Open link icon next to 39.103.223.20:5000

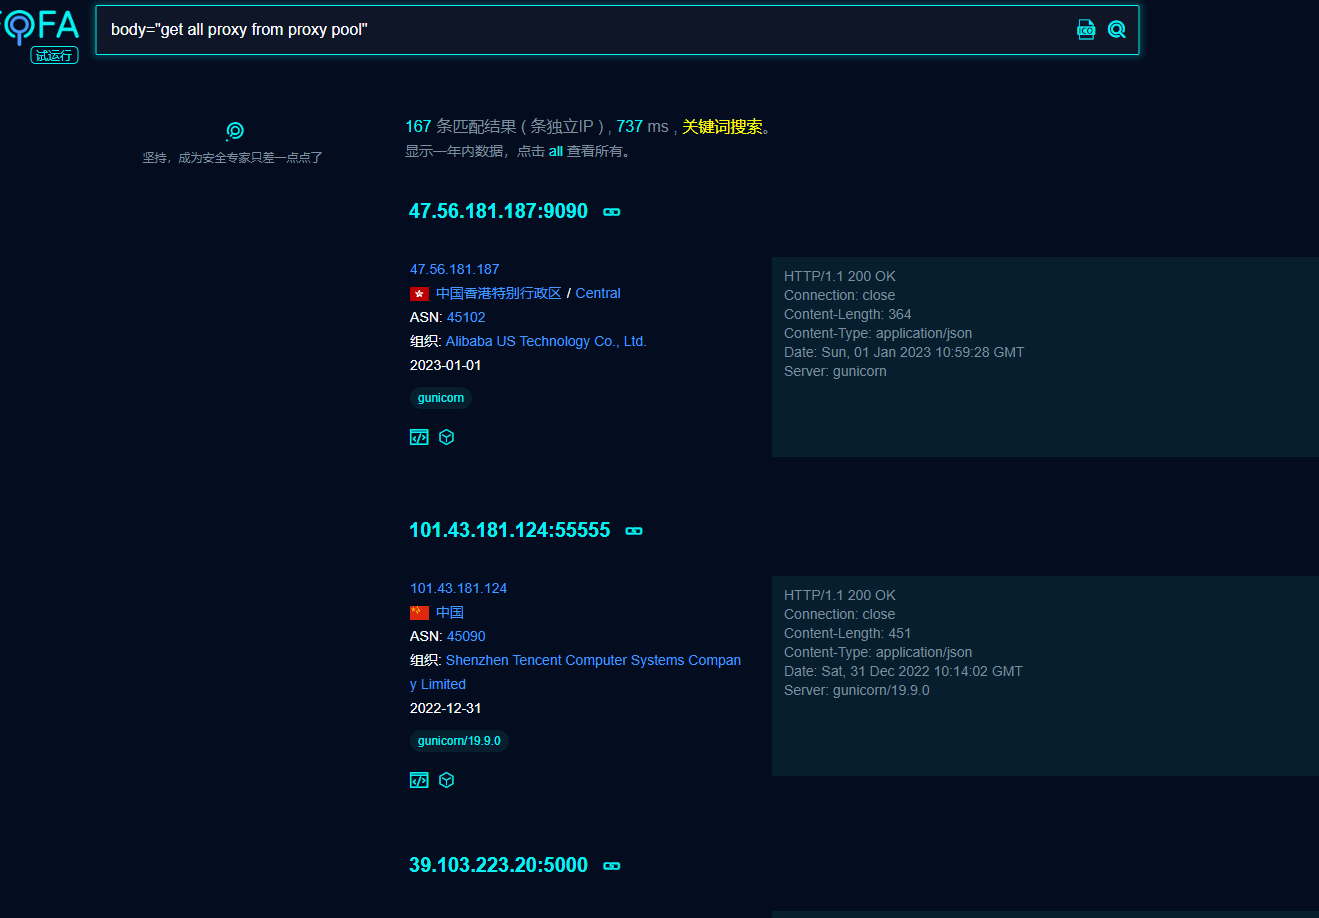(x=612, y=866)
